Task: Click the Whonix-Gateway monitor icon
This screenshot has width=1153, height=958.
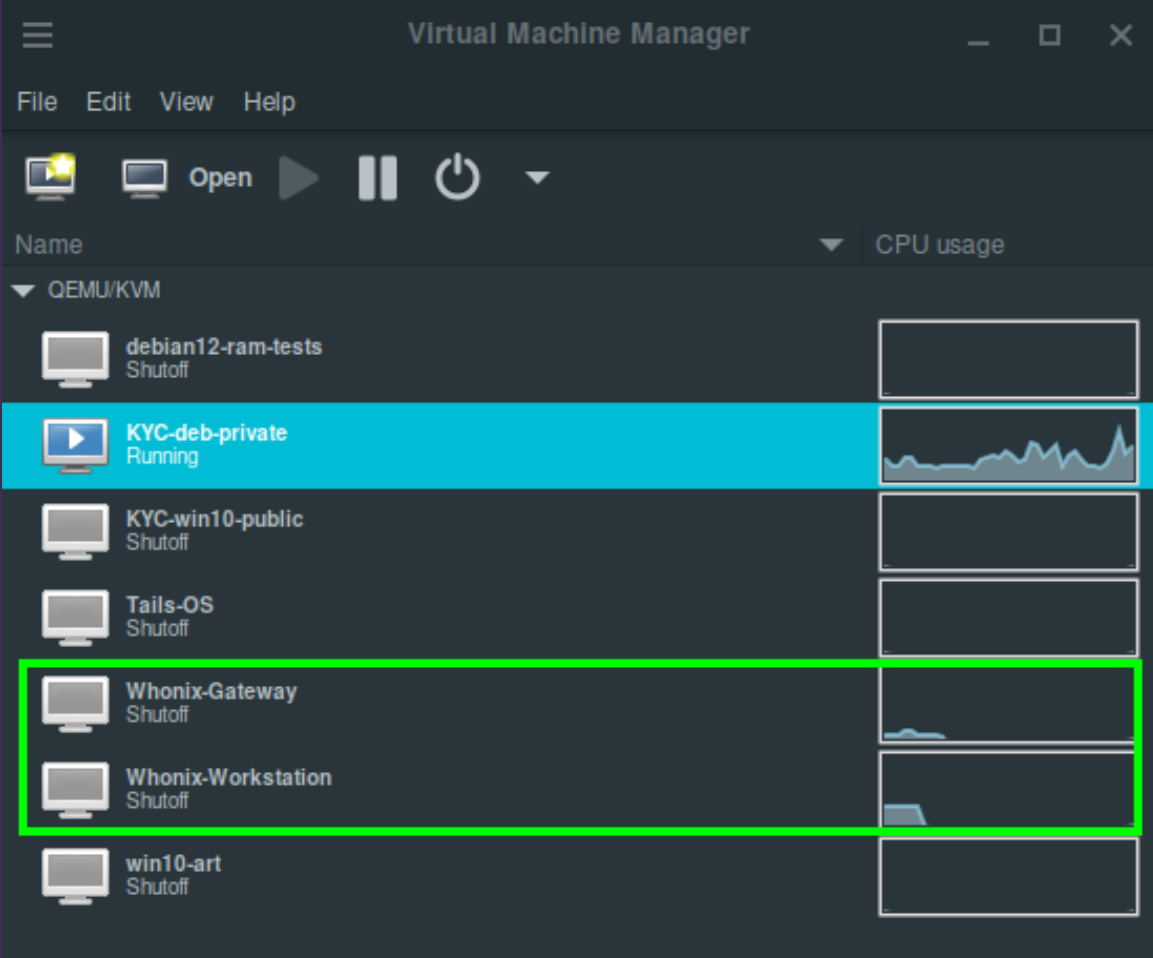Action: point(75,704)
